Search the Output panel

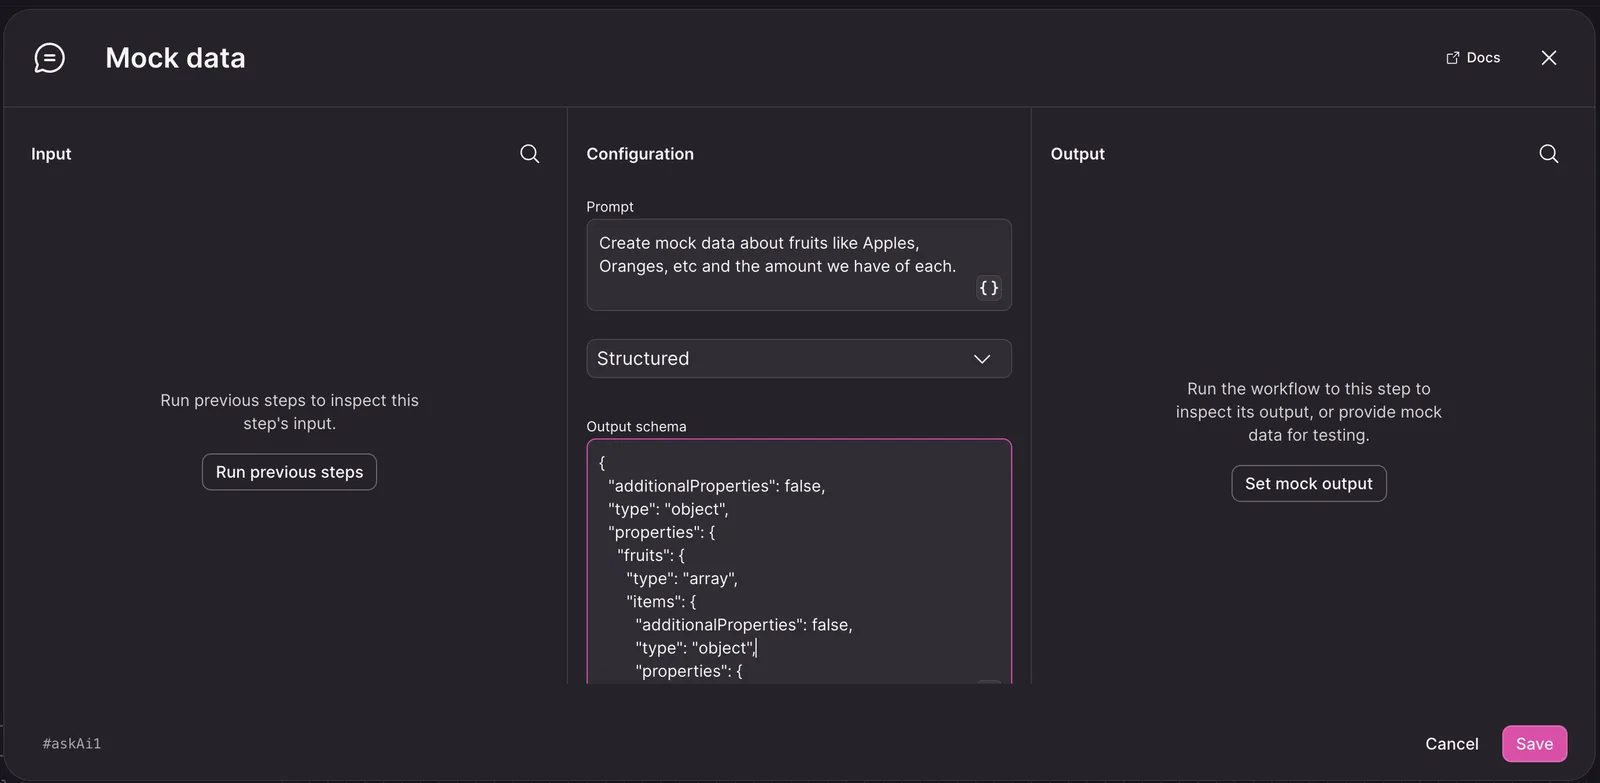pos(1549,154)
